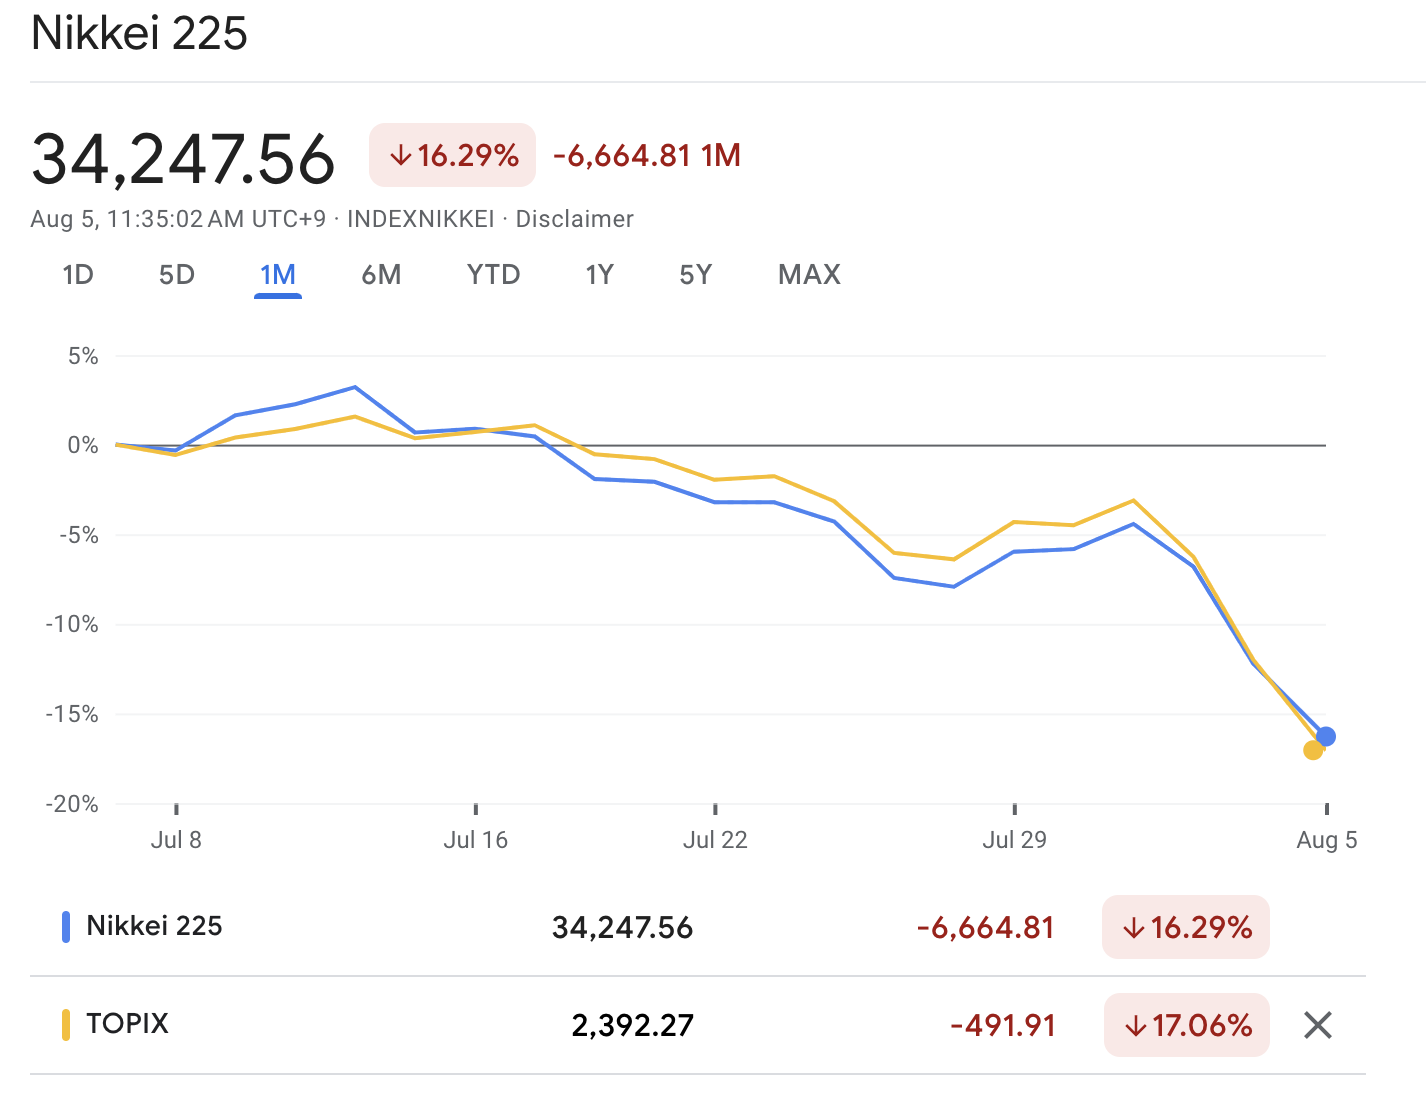The width and height of the screenshot is (1426, 1108).
Task: Open the Disclaimer link
Action: (574, 218)
